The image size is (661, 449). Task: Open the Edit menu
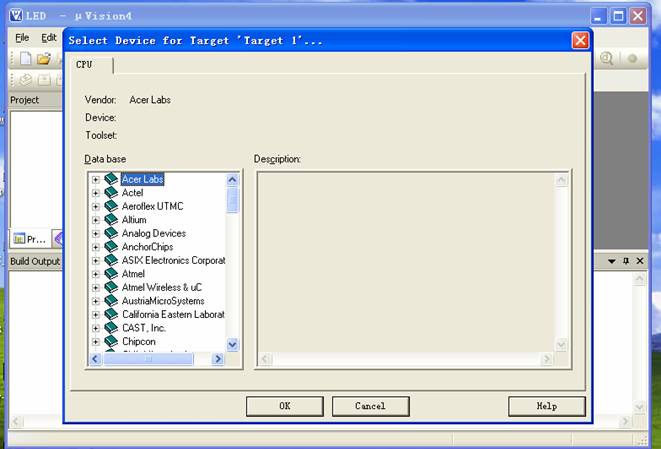coord(48,38)
